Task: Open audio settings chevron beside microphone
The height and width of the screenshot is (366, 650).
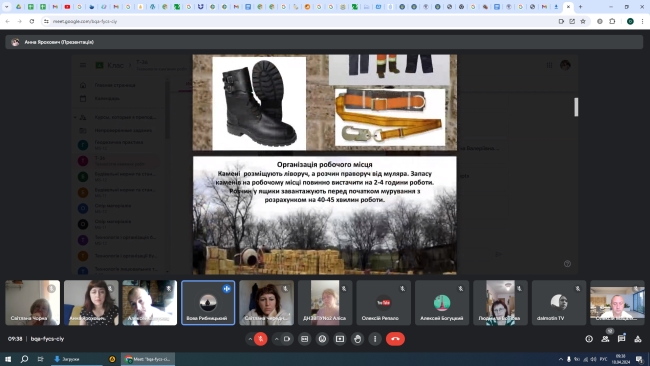Action: (x=250, y=339)
